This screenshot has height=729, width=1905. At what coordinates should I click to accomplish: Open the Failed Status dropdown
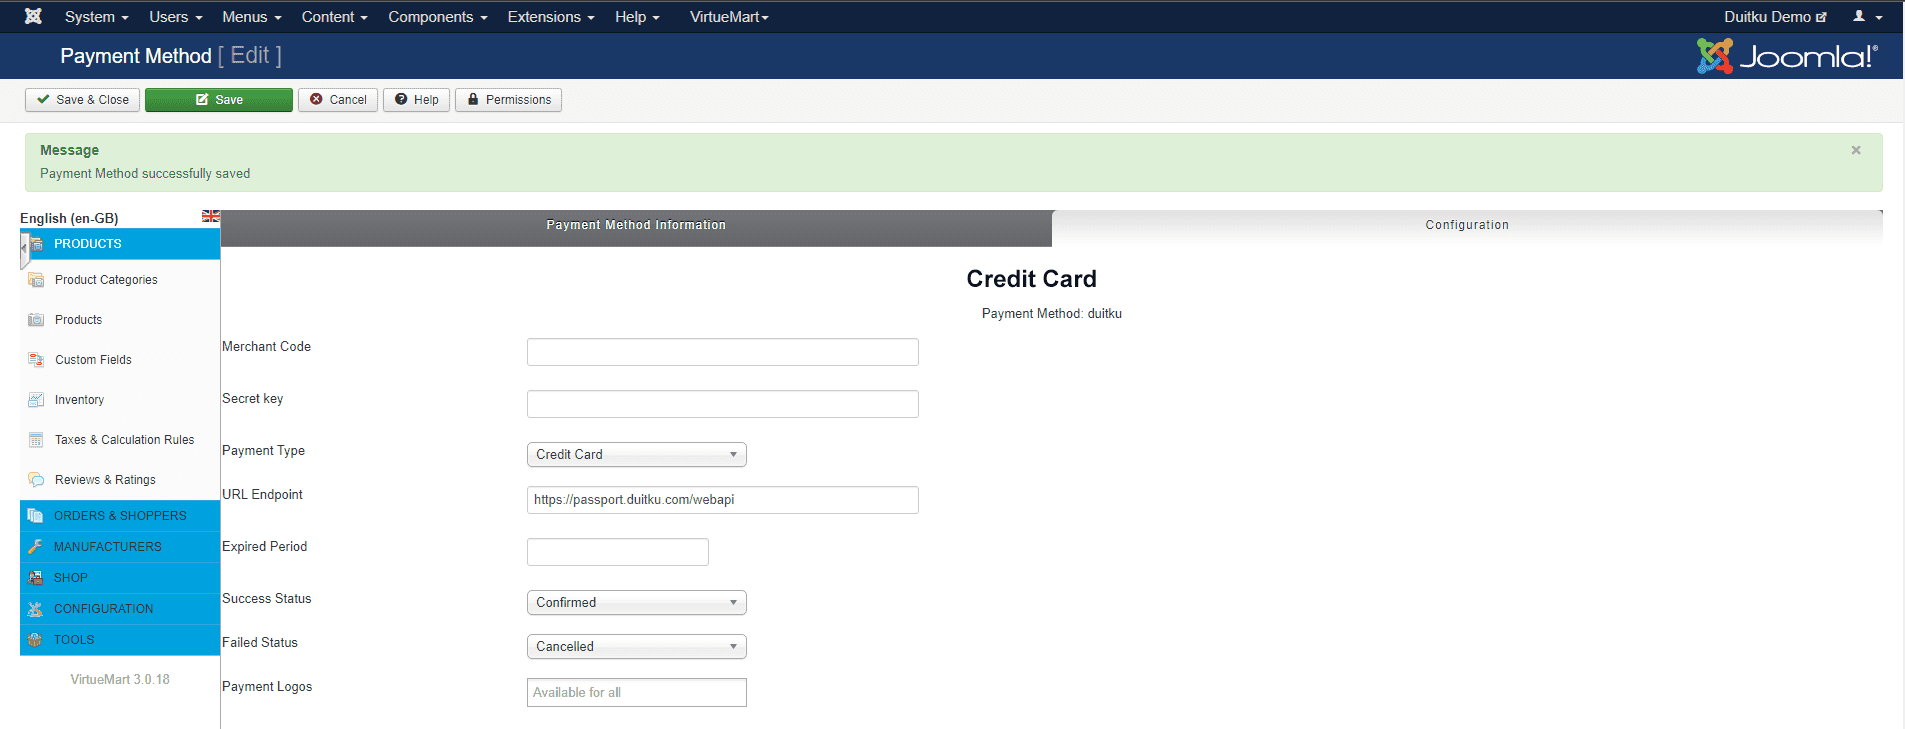coord(637,647)
